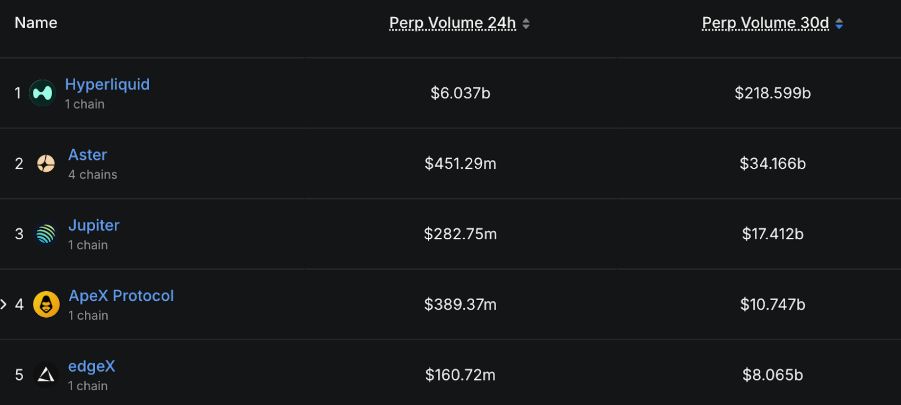
Task: Open the Hyperliquid protocol link
Action: tap(107, 84)
